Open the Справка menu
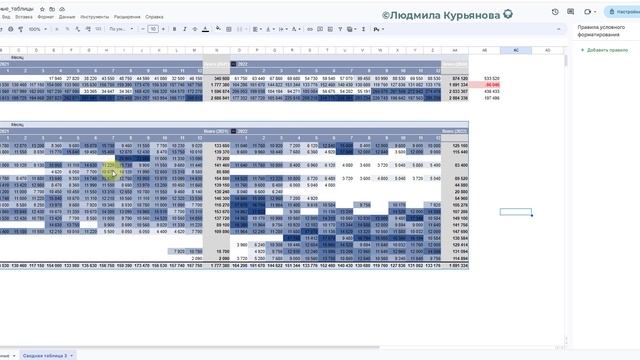Screen dimensions: 640x360 pos(154,17)
